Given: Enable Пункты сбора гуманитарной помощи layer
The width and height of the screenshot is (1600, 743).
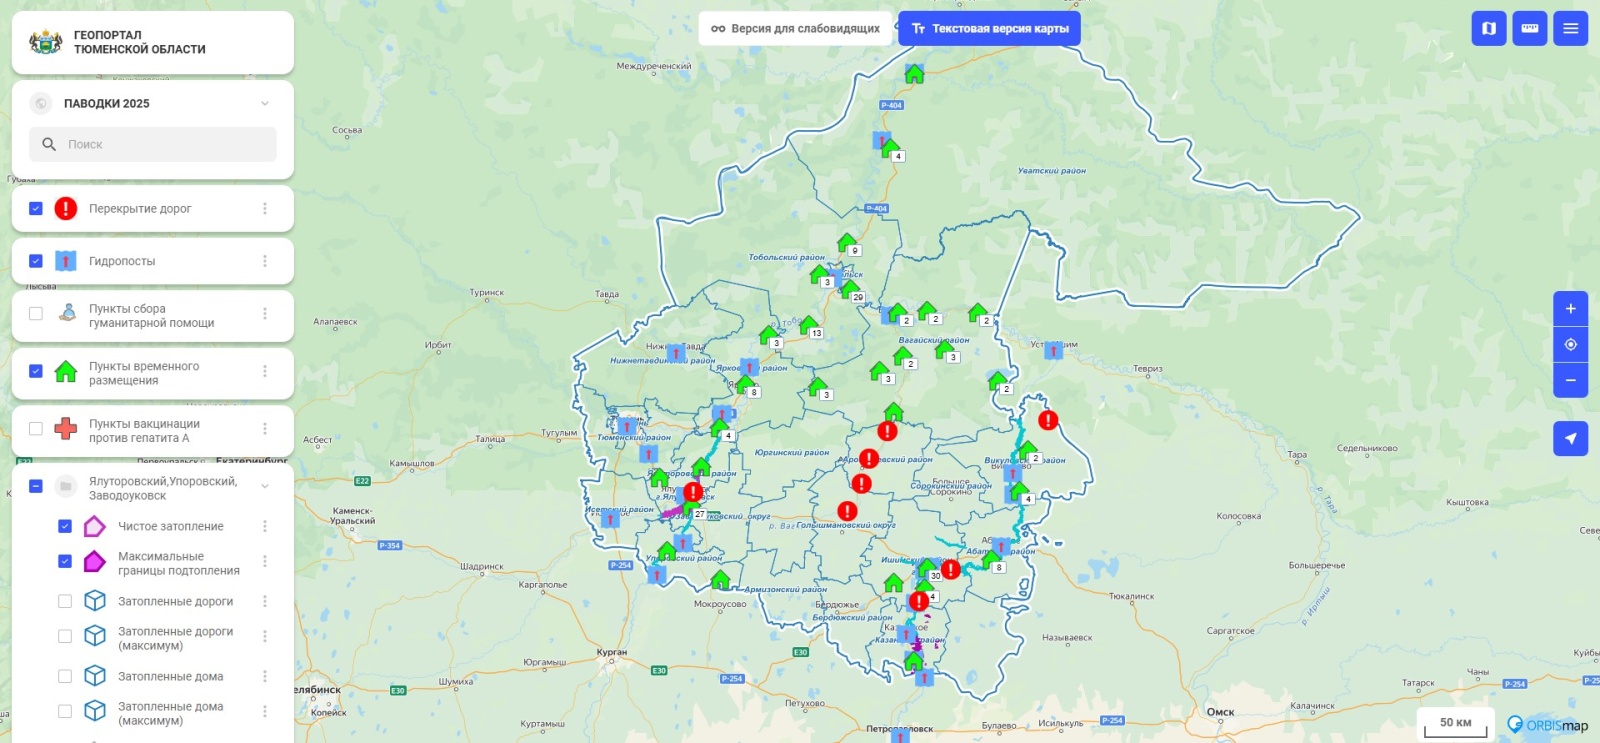Looking at the screenshot, I should pyautogui.click(x=36, y=314).
